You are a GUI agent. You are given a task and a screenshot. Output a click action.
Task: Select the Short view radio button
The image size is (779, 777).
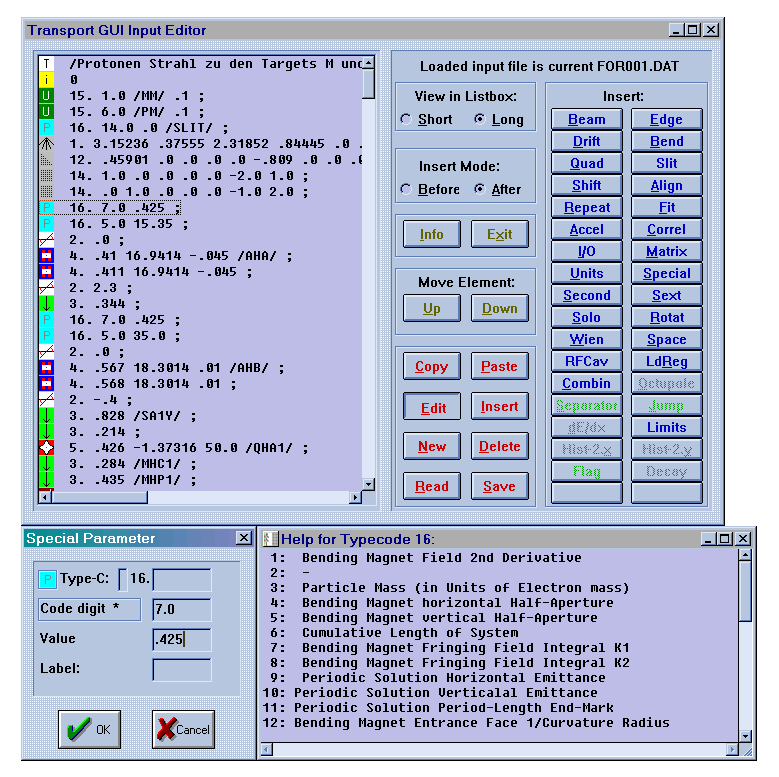(x=405, y=119)
